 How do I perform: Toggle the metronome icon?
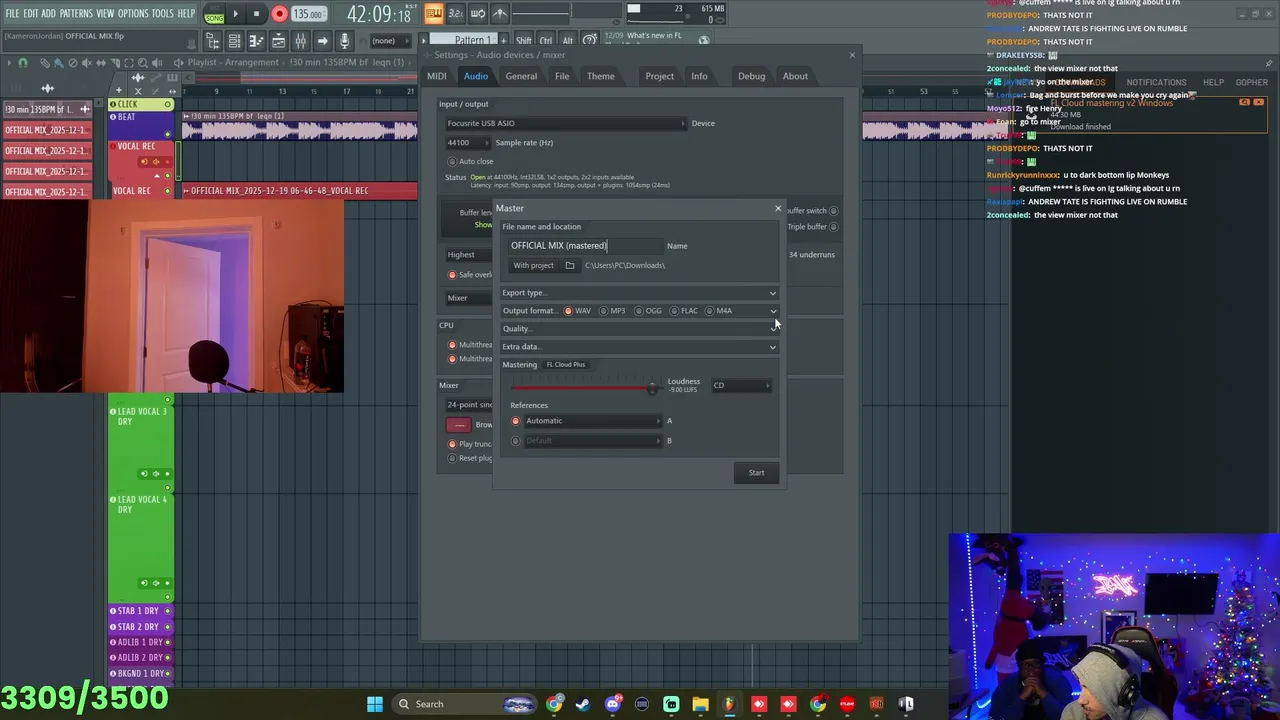tap(500, 13)
